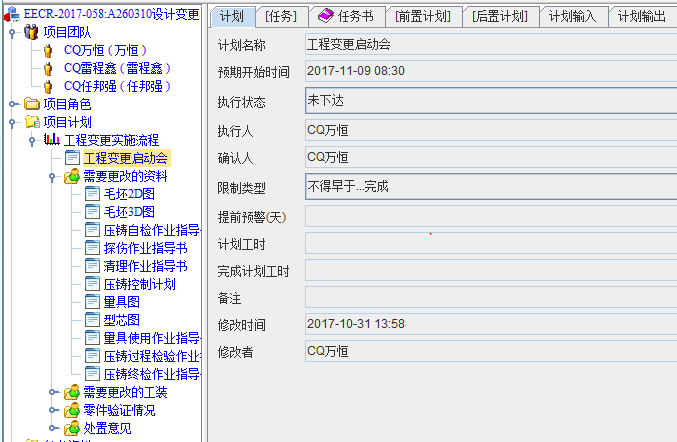
Task: Click the 完成计划工时 input field
Action: pos(491,271)
